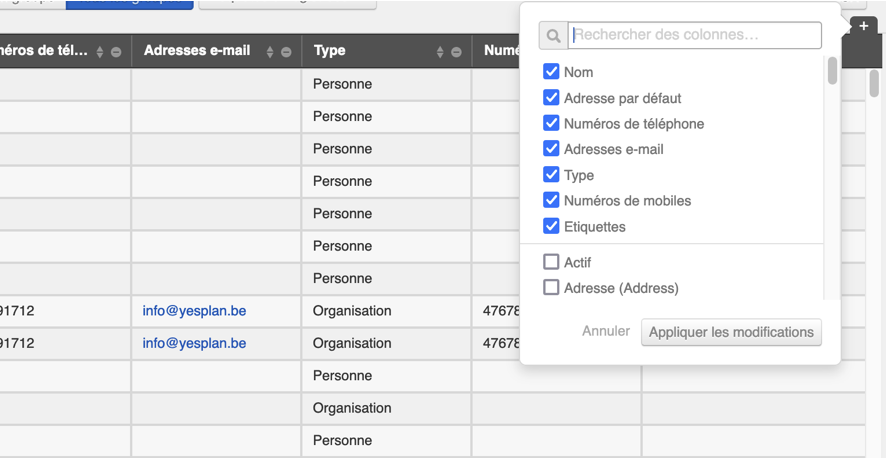Open the second info@yesplan.be email link
The image size is (888, 461).
[x=194, y=343]
